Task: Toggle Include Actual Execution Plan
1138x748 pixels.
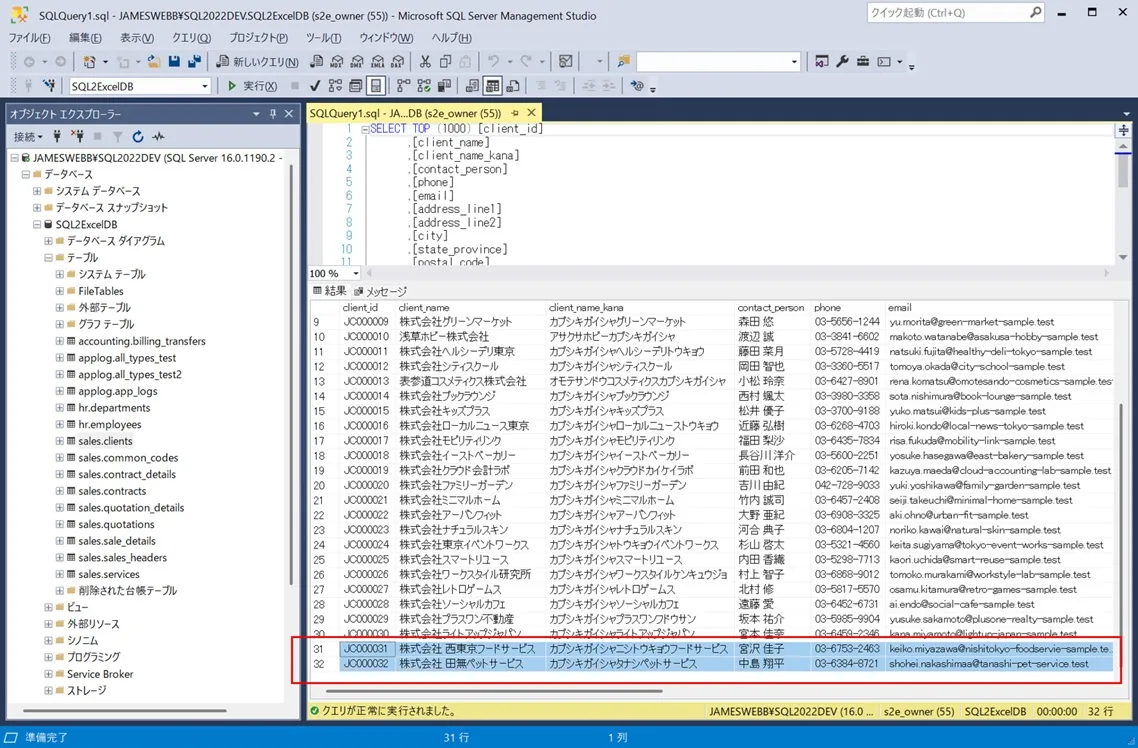Action: point(404,86)
